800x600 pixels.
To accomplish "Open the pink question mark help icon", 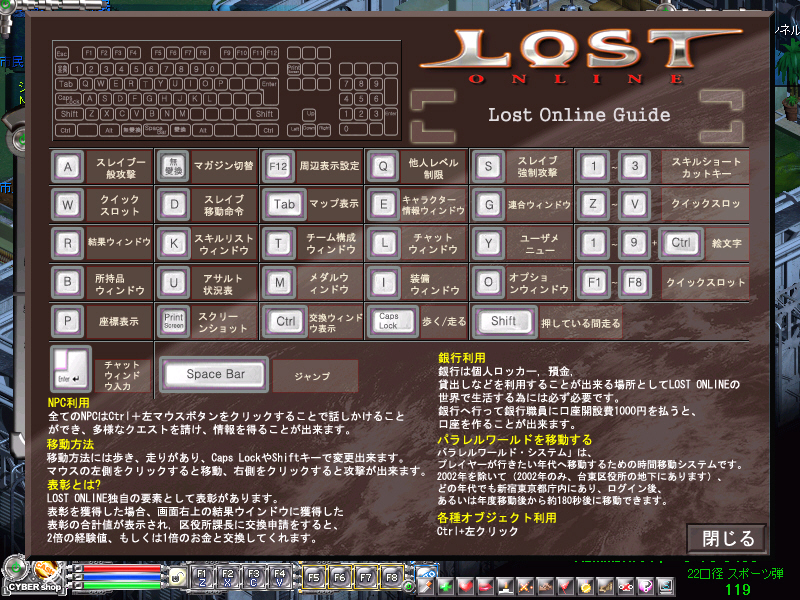I will [644, 586].
